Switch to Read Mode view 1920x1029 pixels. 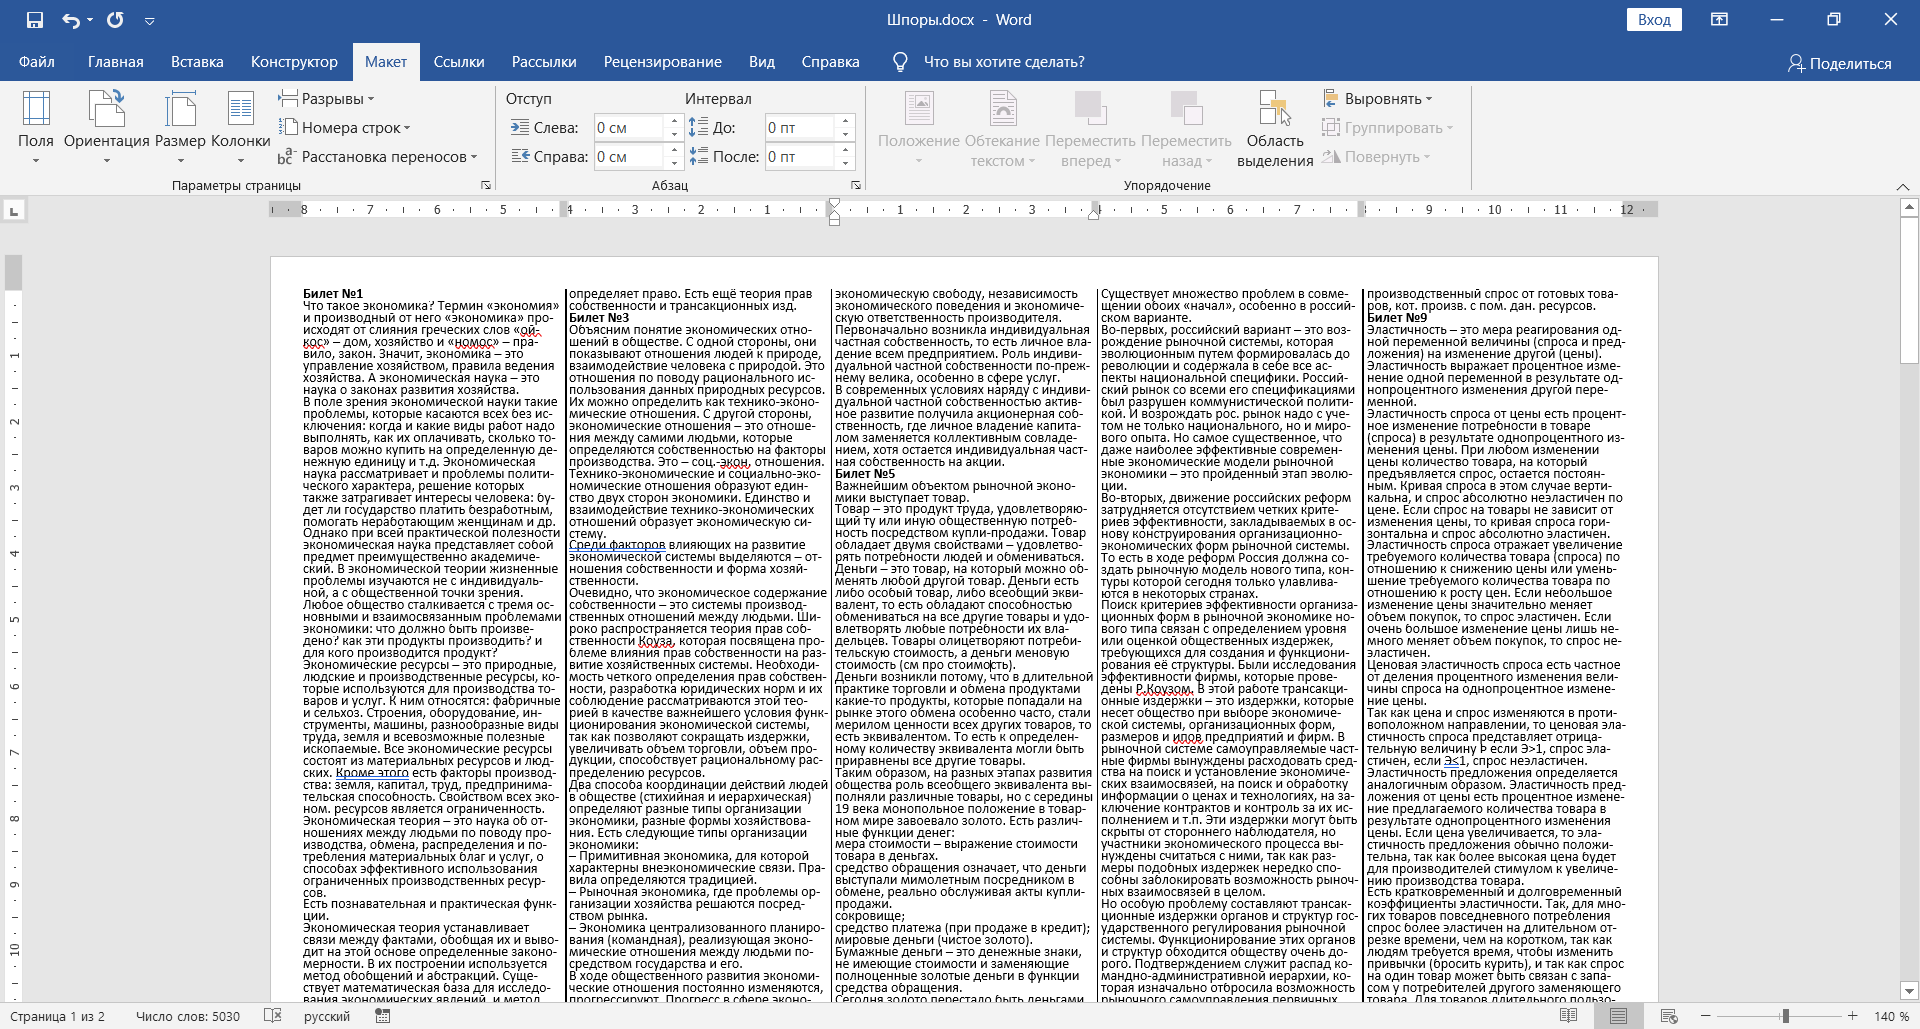[x=1569, y=1016]
